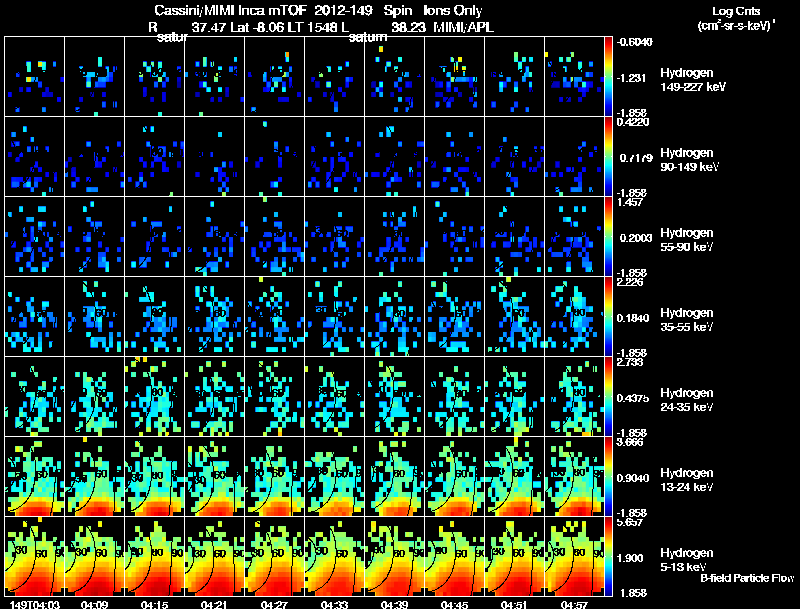This screenshot has width=800, height=609.
Task: Click the 04:57 time axis label
Action: 574,604
